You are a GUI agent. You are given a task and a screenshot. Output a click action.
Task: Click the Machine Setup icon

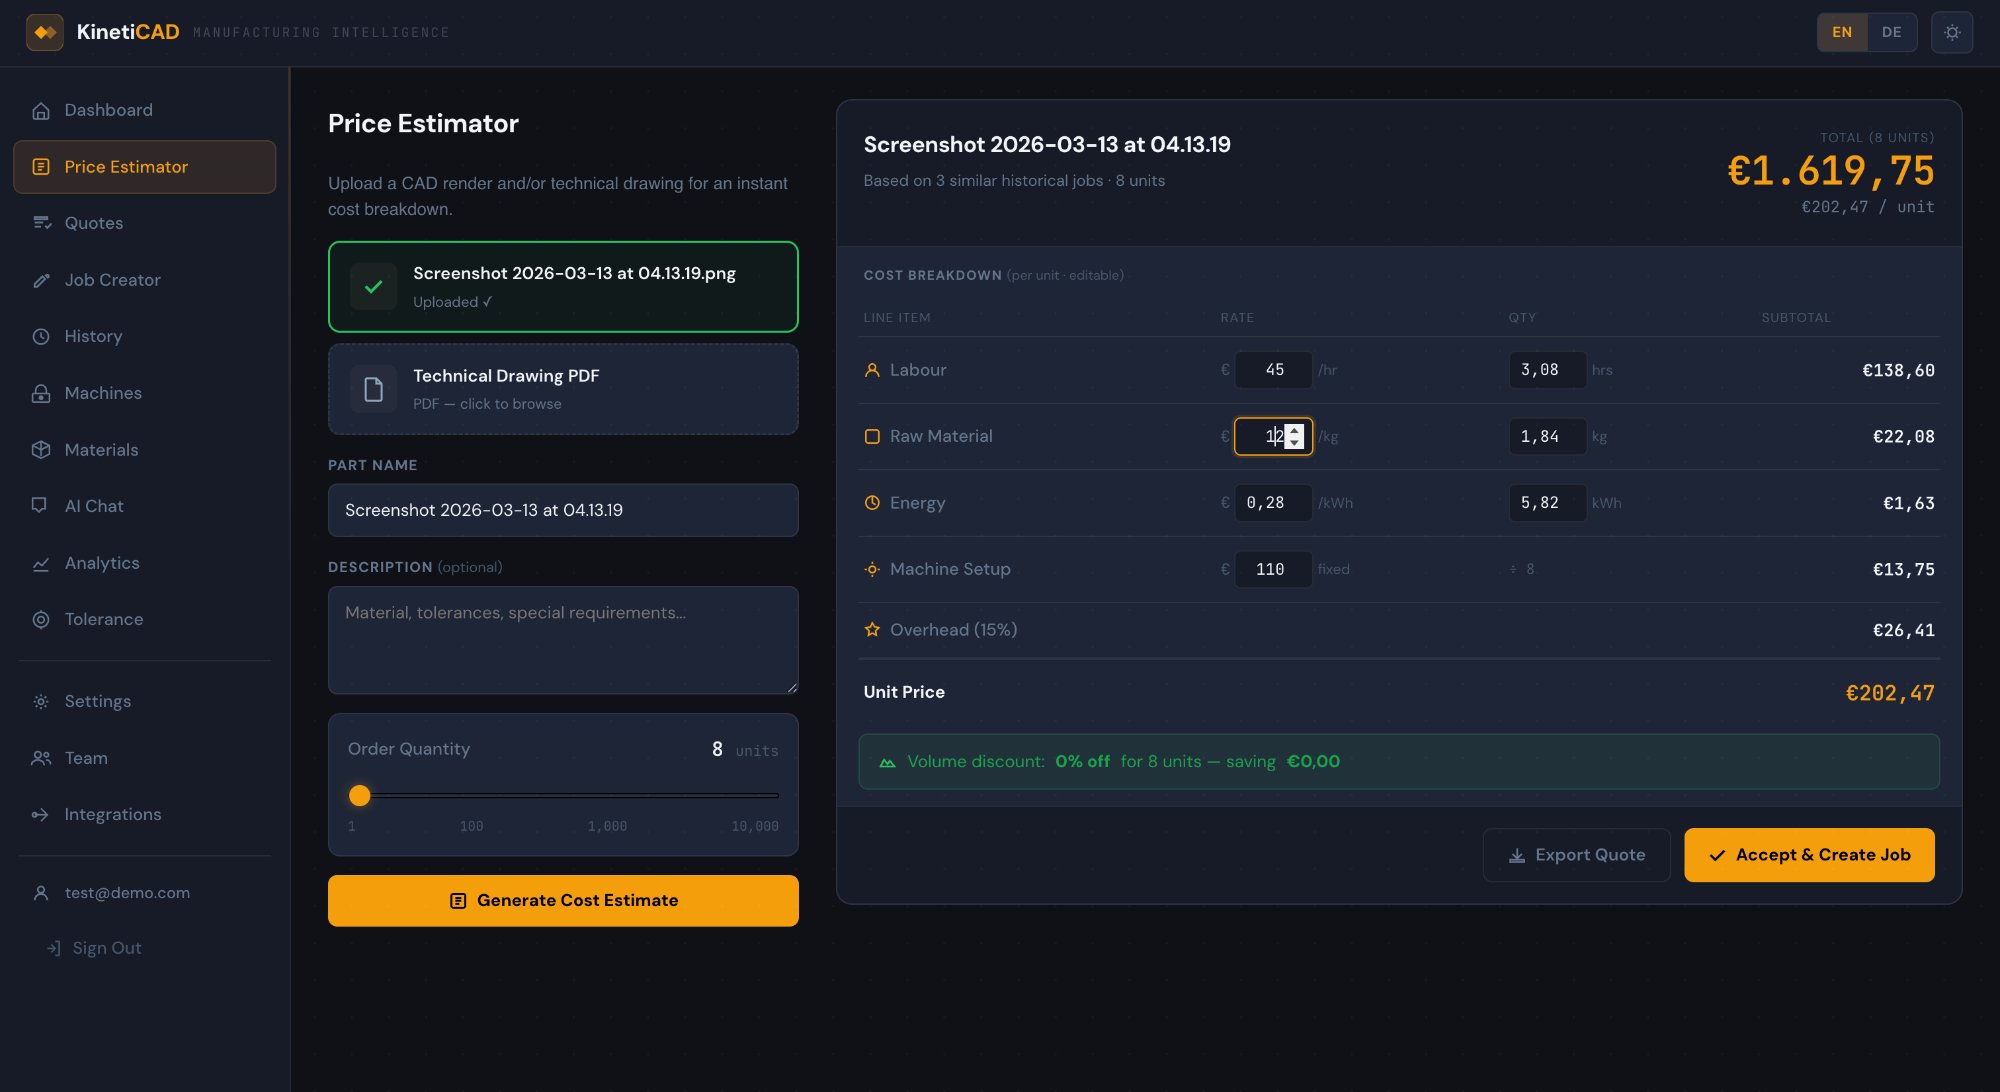pyautogui.click(x=870, y=568)
